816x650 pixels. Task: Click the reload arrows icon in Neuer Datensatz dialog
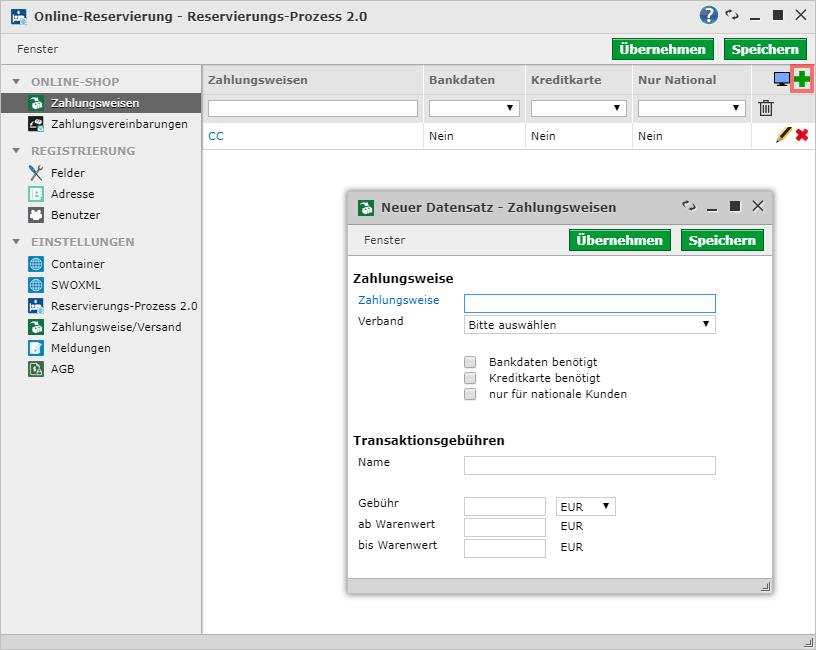[689, 206]
